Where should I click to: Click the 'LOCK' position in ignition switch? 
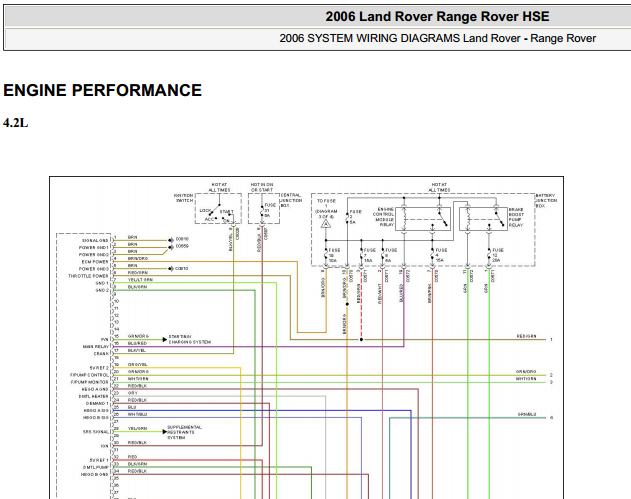point(205,210)
